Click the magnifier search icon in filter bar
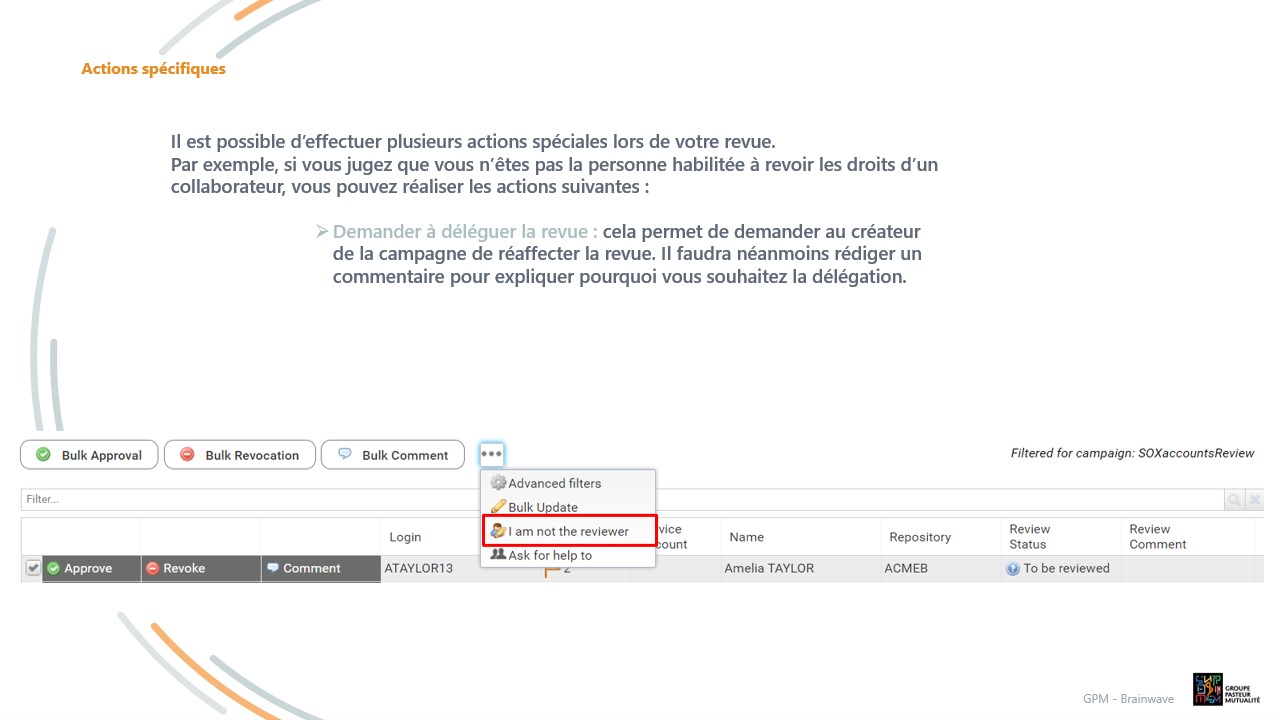 click(x=1235, y=499)
